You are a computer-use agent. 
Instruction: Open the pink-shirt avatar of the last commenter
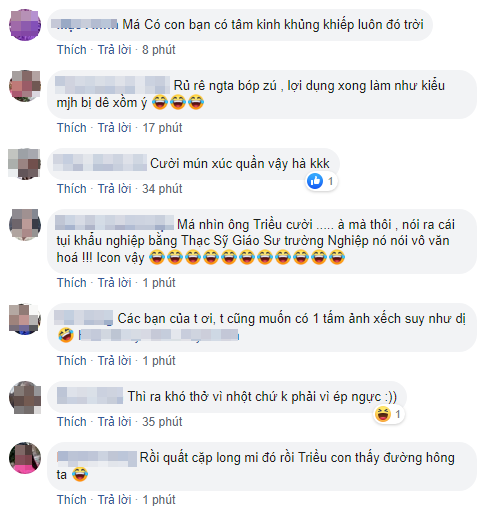coord(25,458)
